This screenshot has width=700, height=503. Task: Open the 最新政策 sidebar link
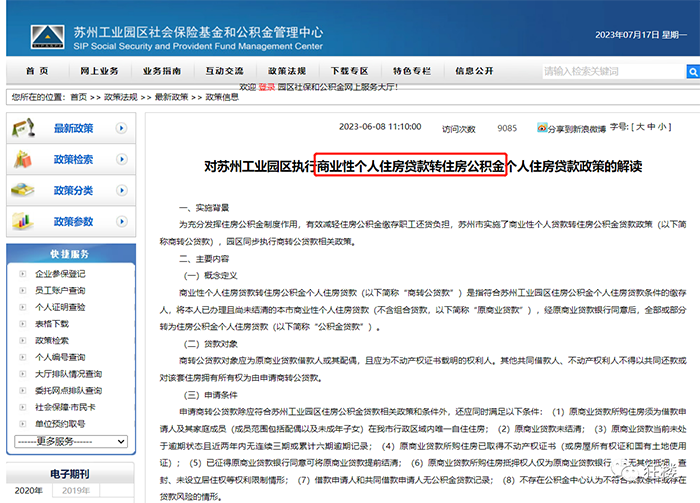pos(74,129)
